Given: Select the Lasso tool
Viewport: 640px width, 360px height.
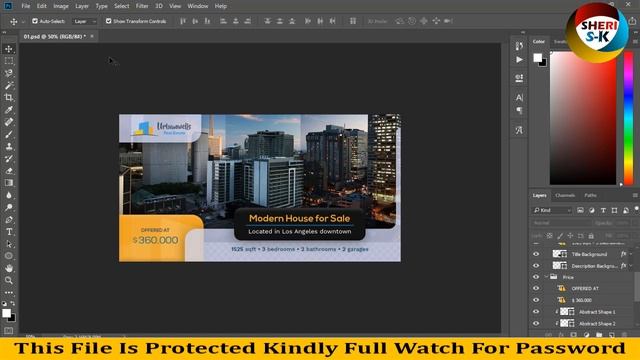Looking at the screenshot, I should point(9,73).
